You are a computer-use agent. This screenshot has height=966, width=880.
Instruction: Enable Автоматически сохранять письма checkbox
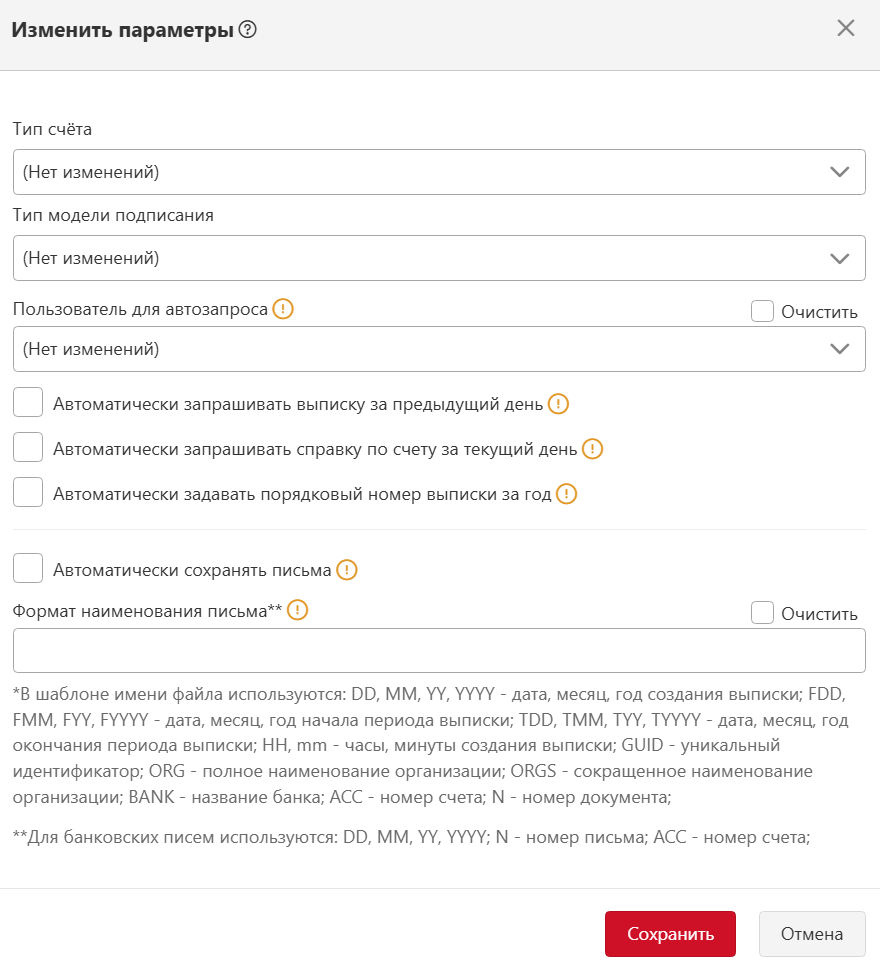point(28,569)
